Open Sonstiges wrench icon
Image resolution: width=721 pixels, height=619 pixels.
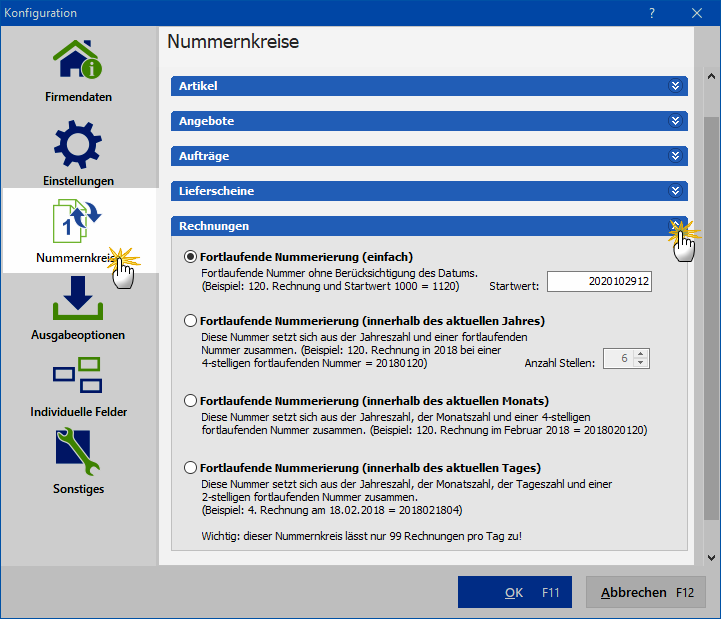click(x=78, y=453)
